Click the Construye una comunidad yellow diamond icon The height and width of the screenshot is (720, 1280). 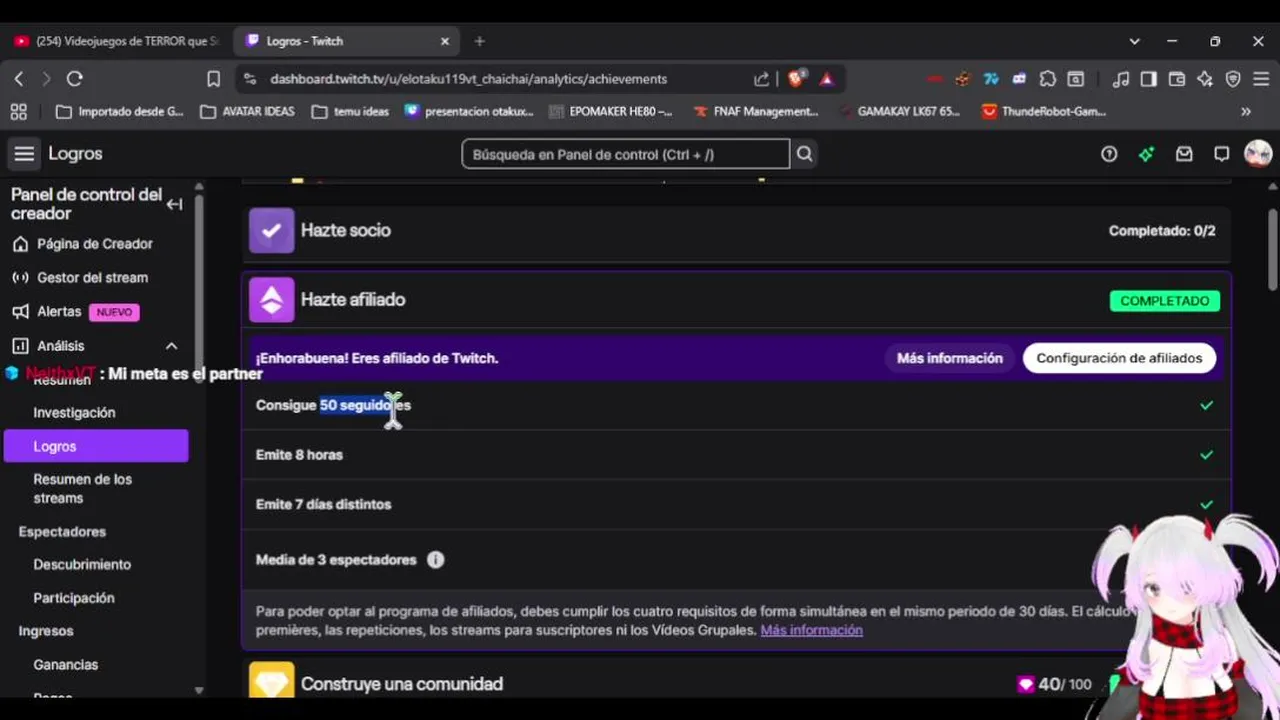(271, 680)
